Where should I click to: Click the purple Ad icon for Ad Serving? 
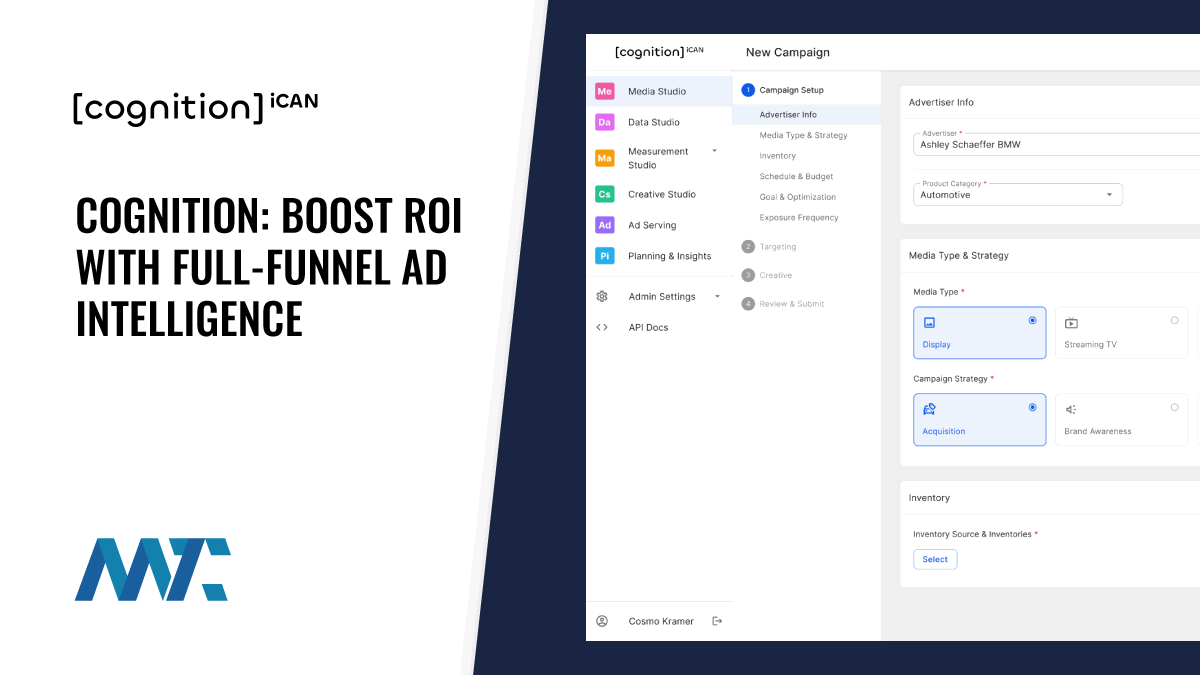pyautogui.click(x=604, y=225)
